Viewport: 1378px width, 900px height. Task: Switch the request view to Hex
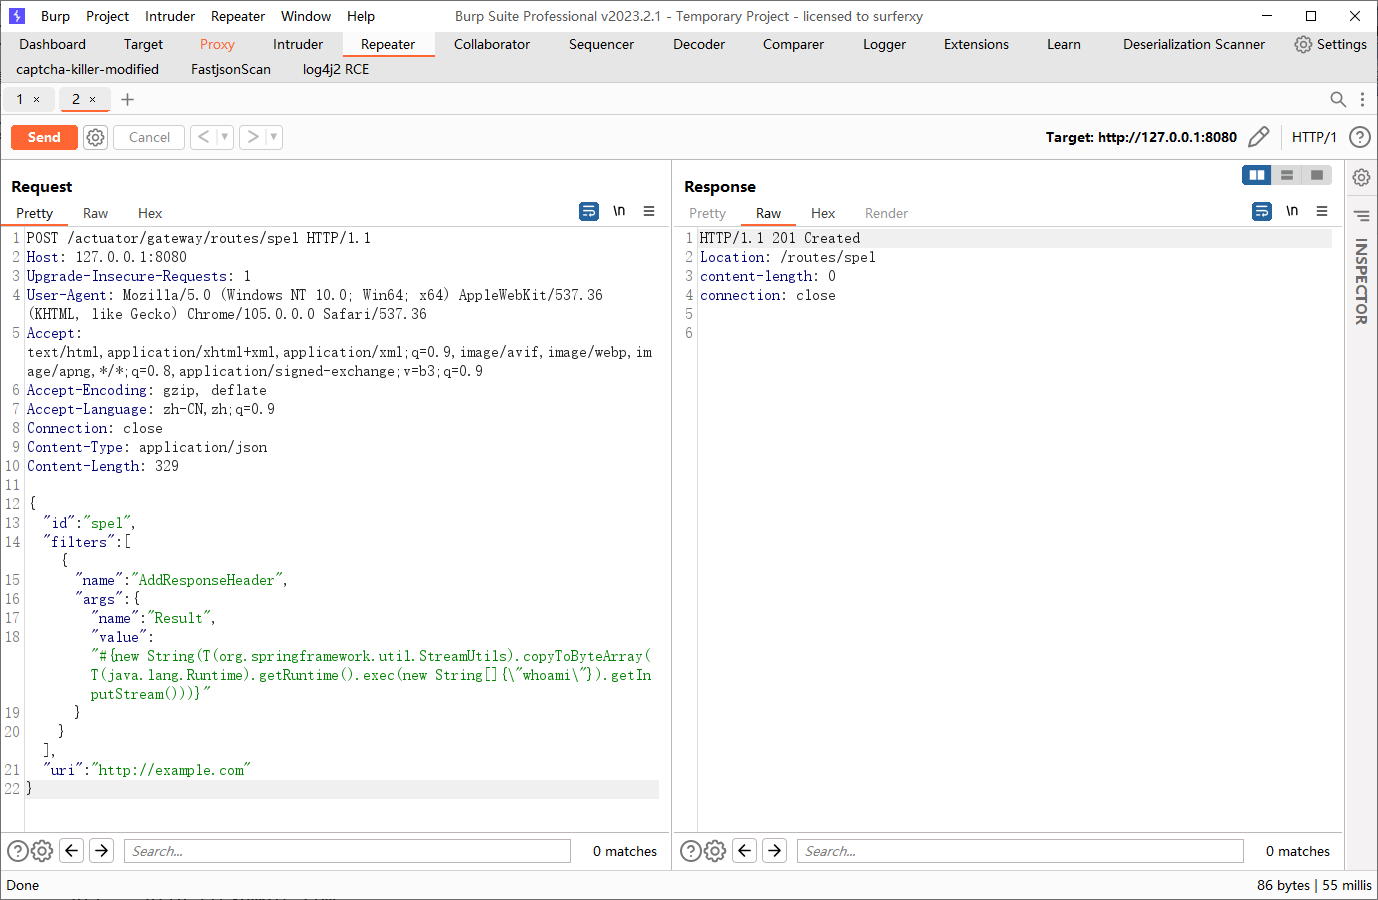(150, 213)
